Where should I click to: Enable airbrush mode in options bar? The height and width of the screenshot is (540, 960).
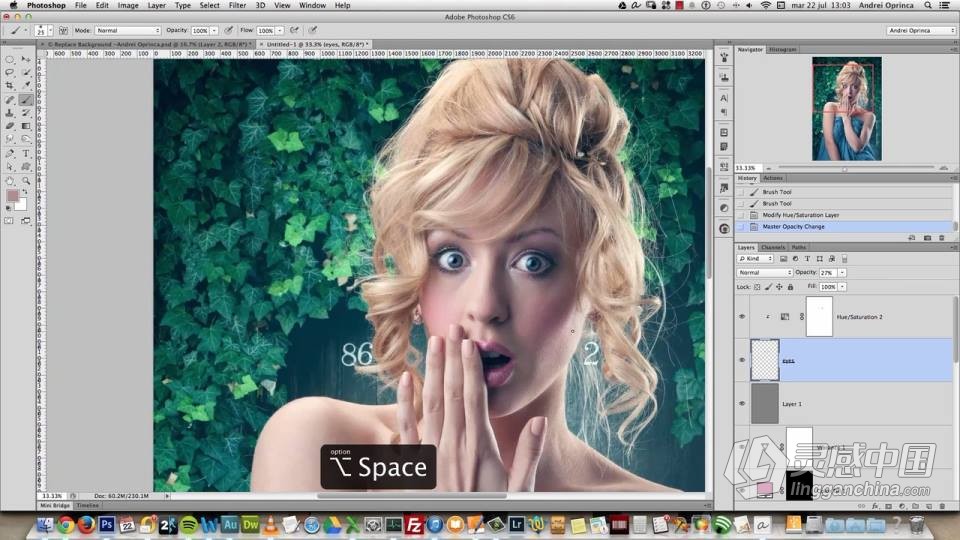pos(294,30)
